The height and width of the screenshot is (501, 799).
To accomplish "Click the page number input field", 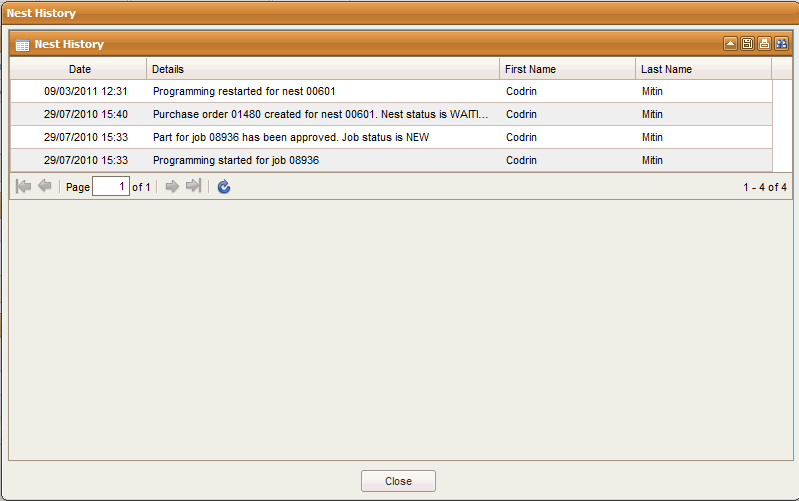I will tap(110, 187).
